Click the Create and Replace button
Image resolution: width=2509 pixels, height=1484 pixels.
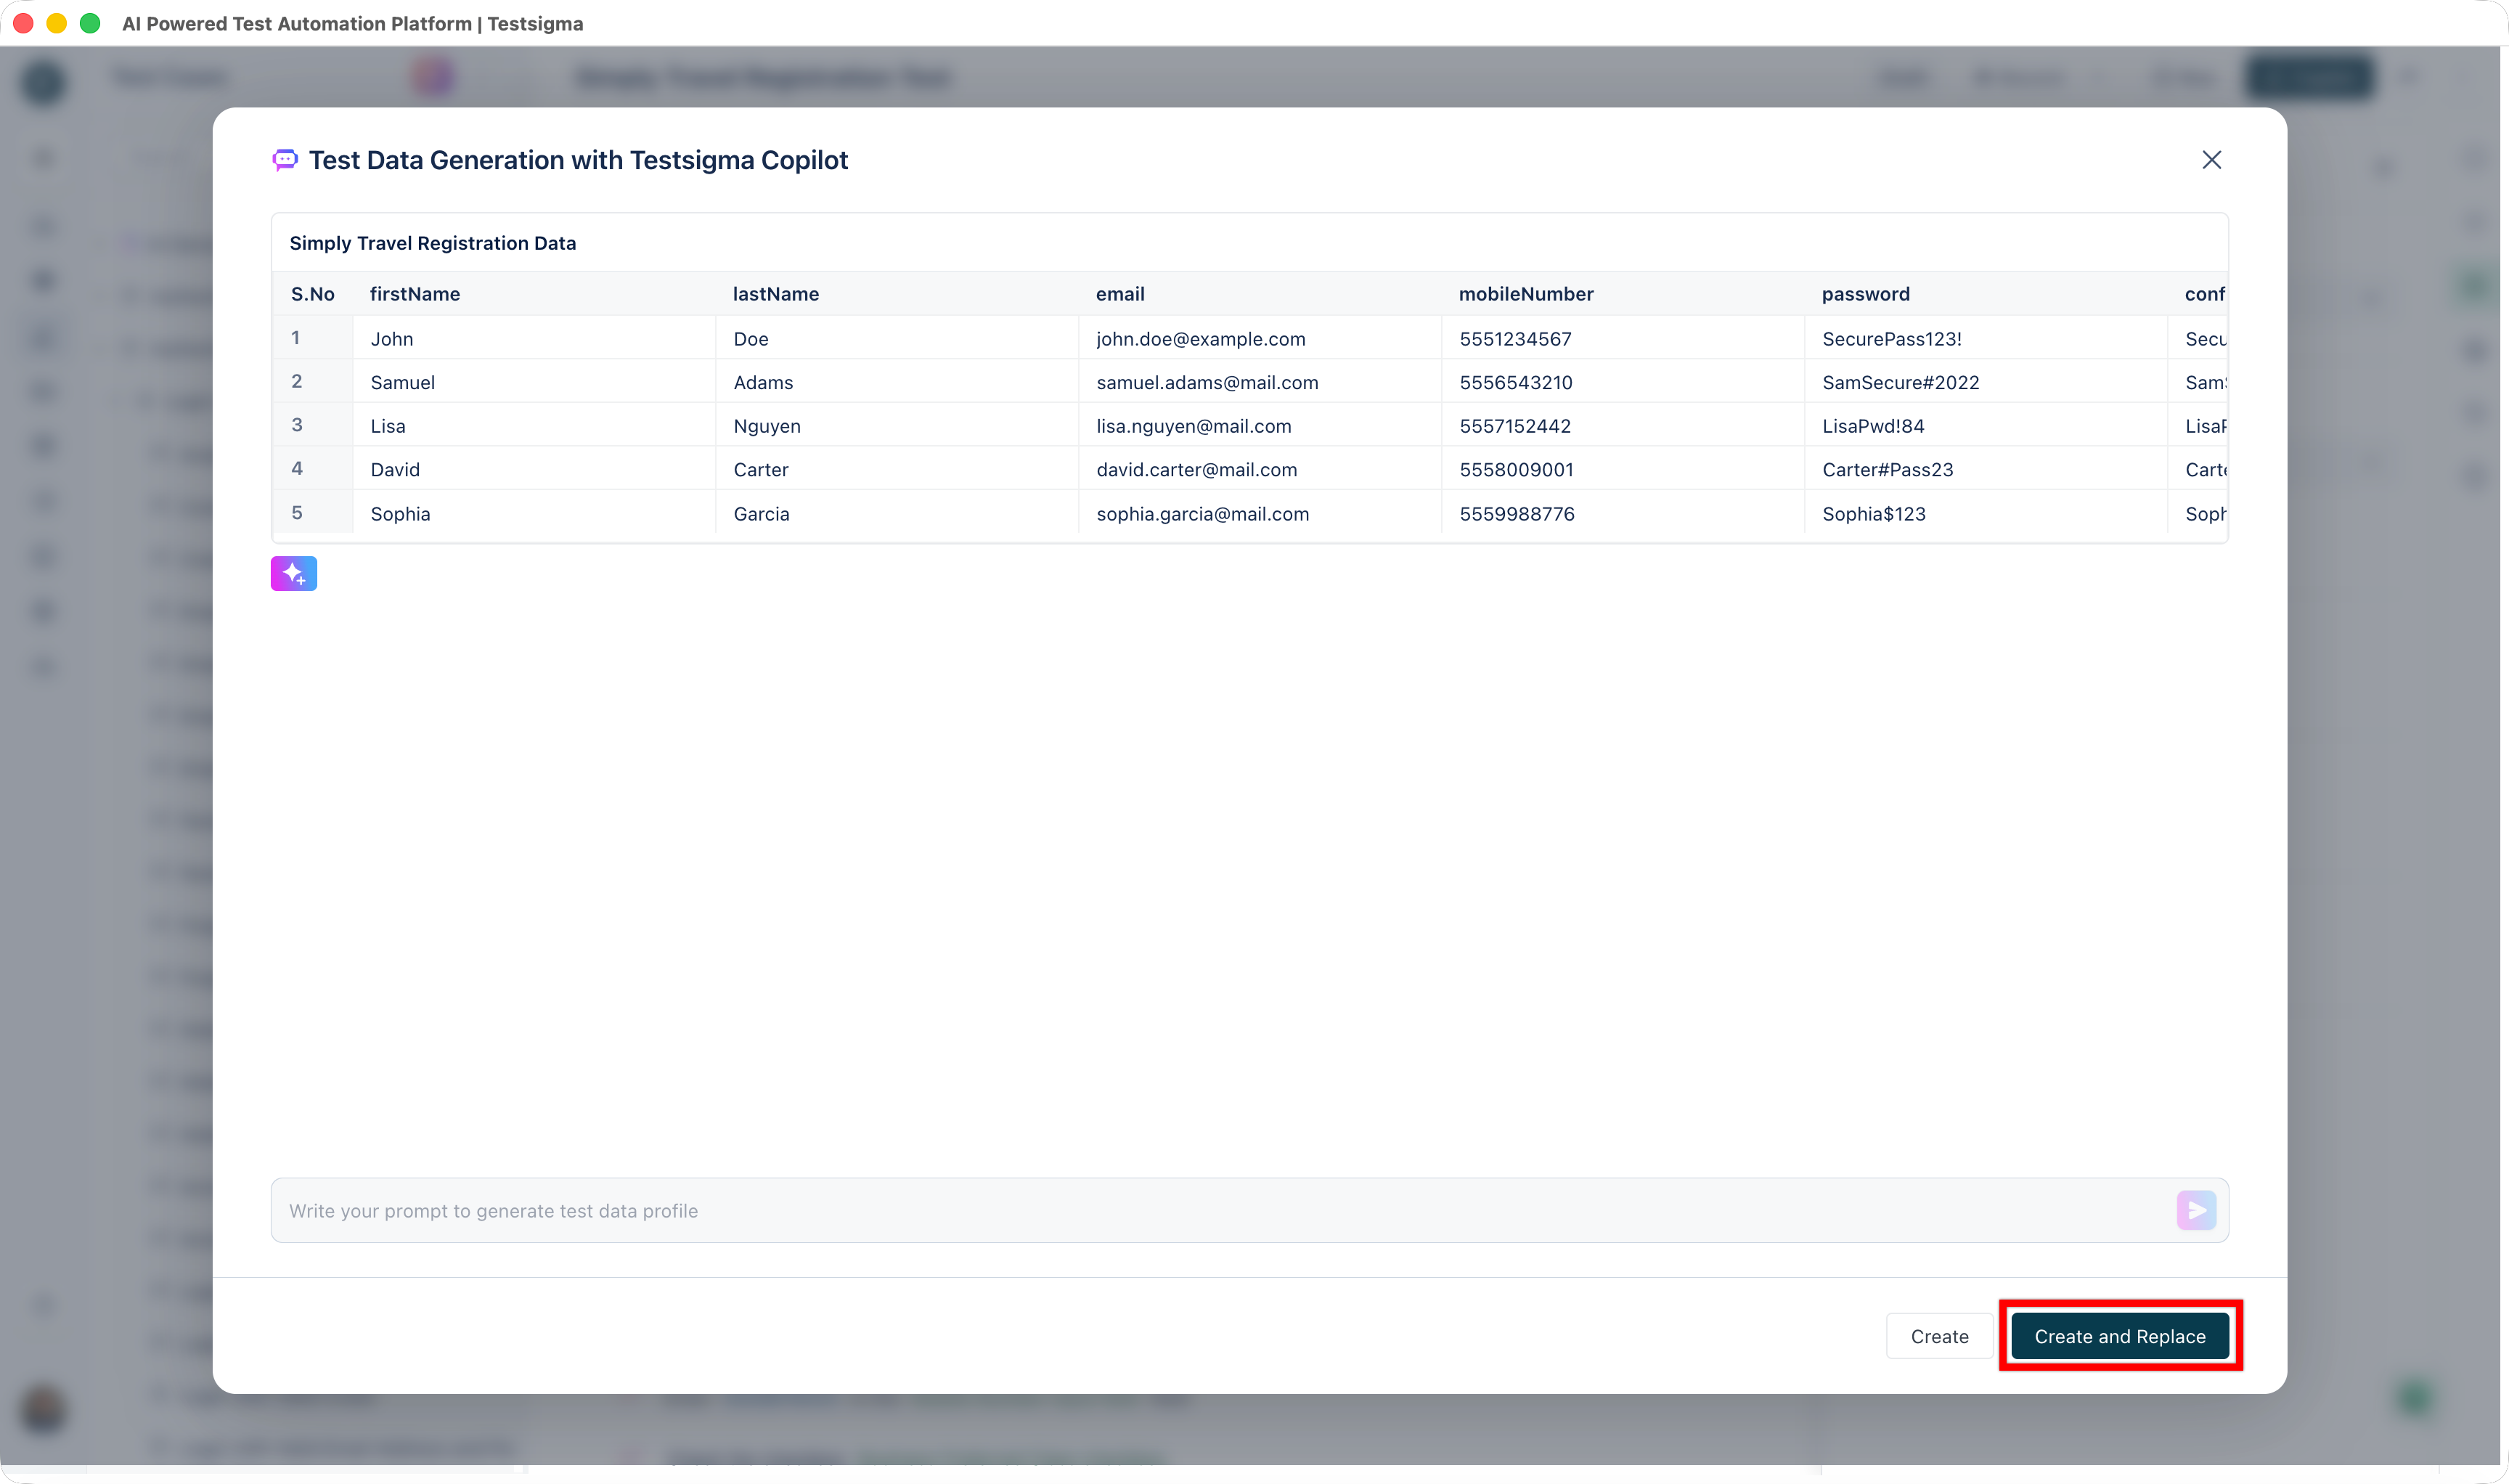click(2119, 1336)
